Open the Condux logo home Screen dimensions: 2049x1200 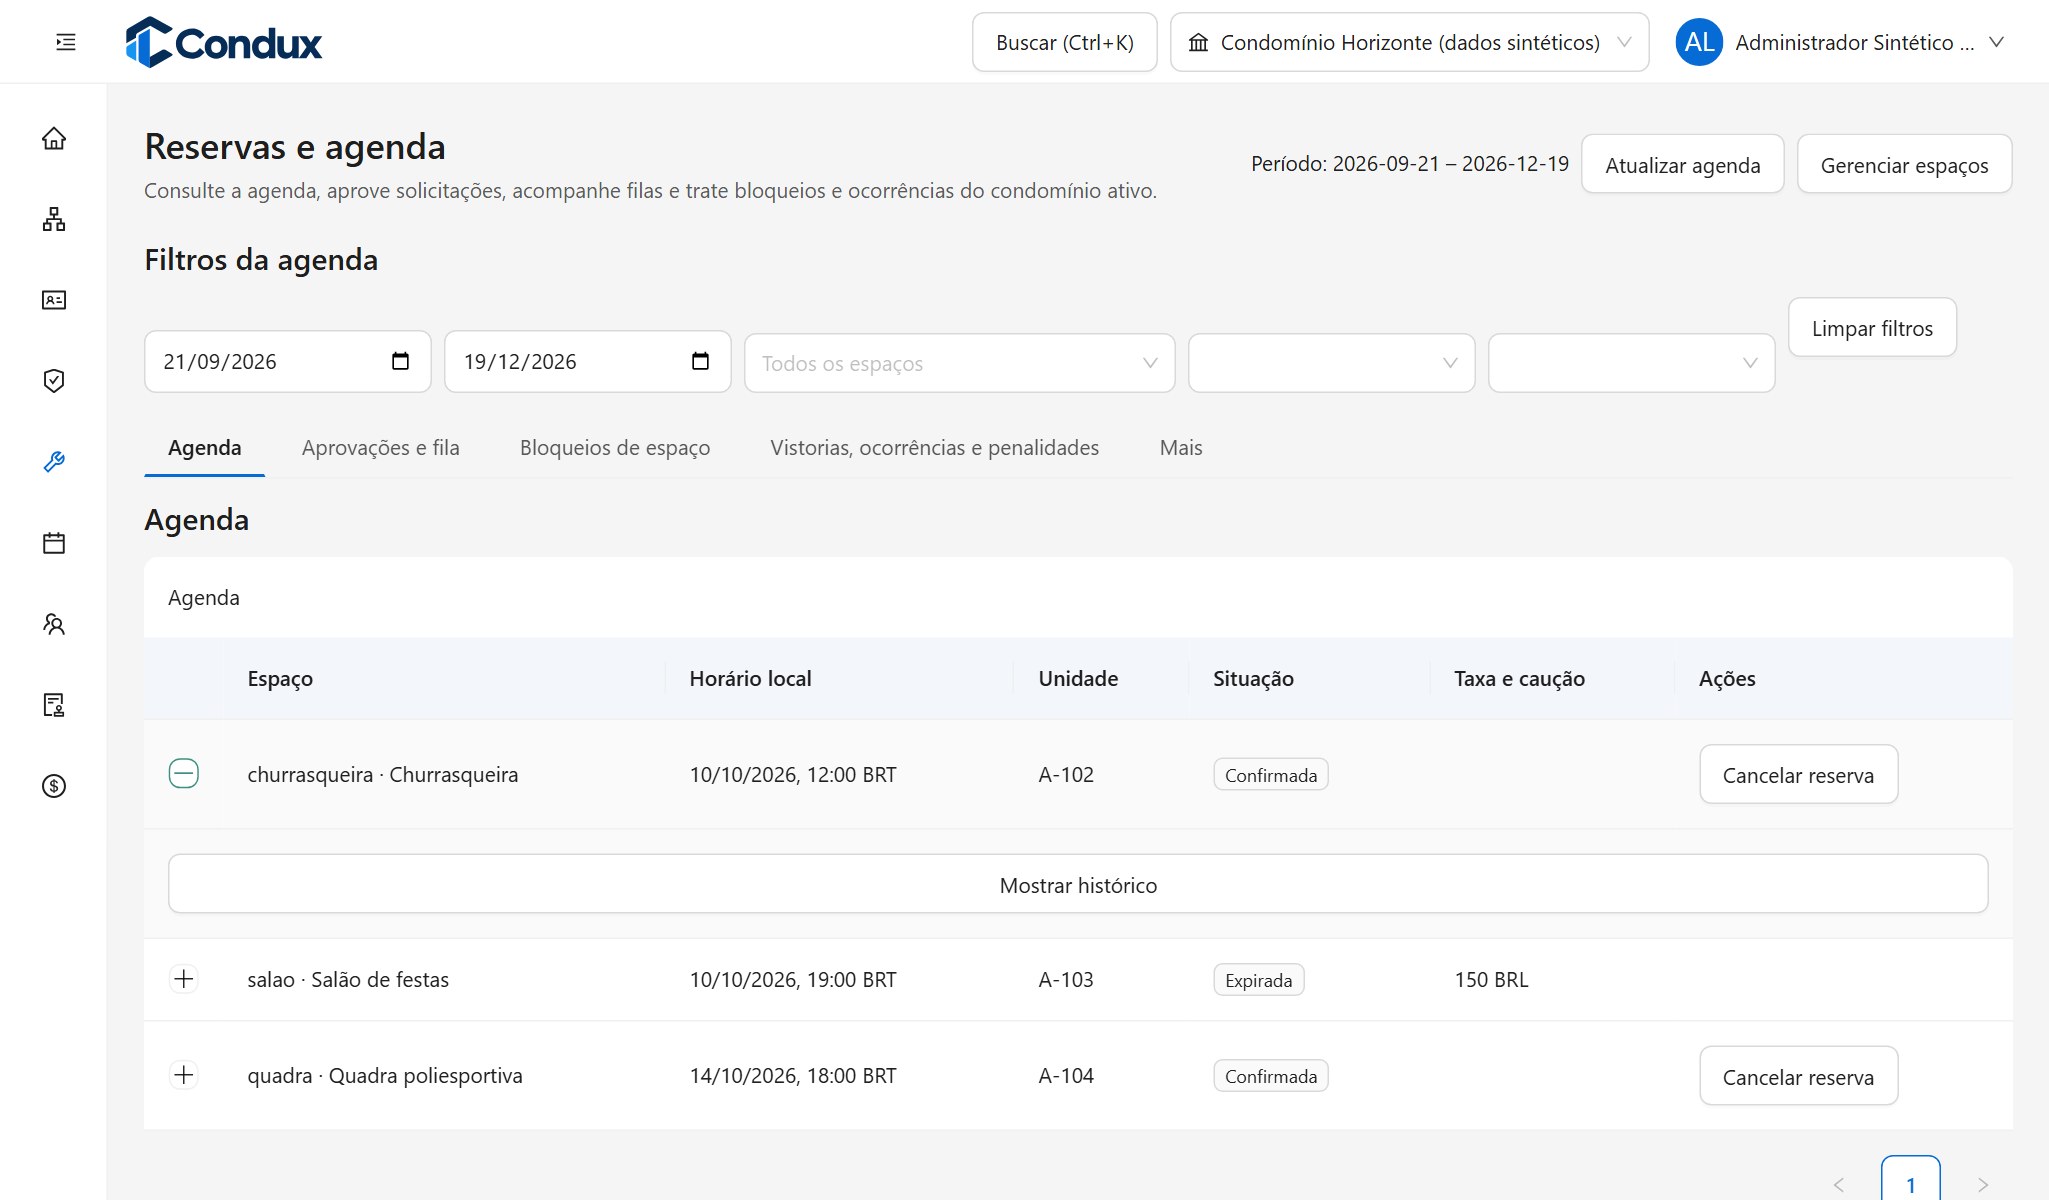tap(224, 42)
